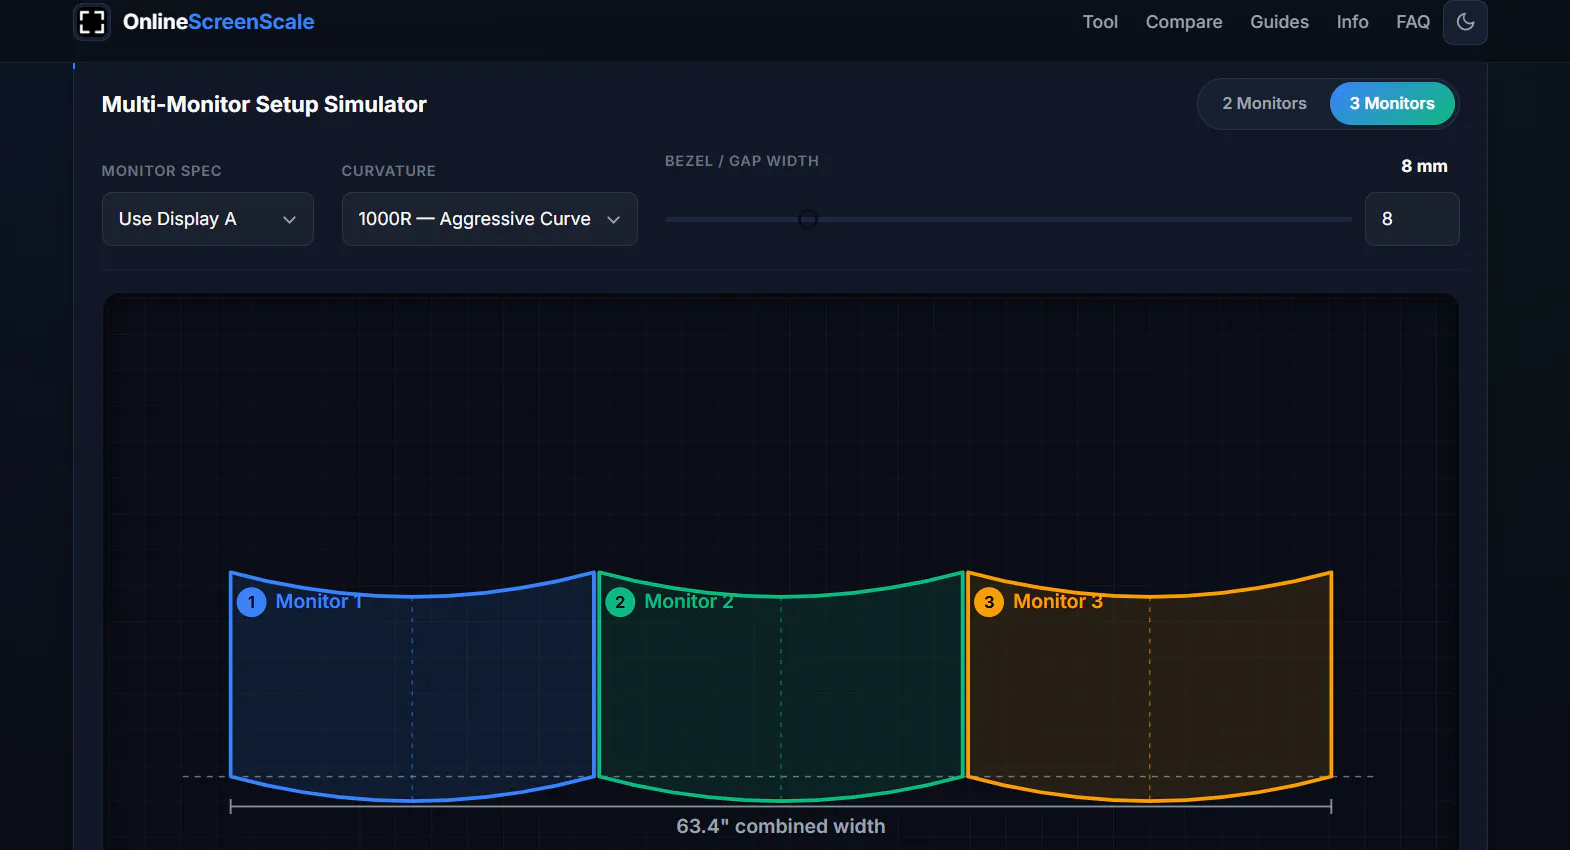Switch to the 2 Monitors layout
The height and width of the screenshot is (850, 1570).
(1264, 104)
